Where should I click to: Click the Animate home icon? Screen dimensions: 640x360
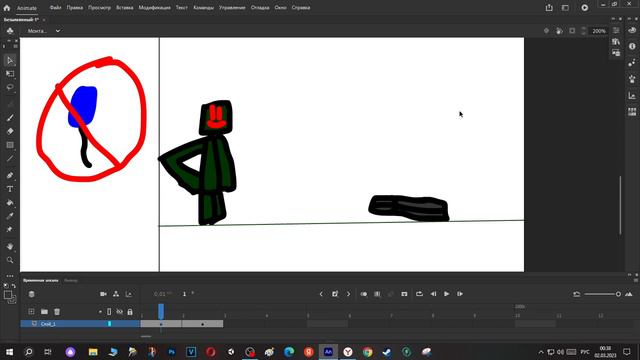coord(7,8)
